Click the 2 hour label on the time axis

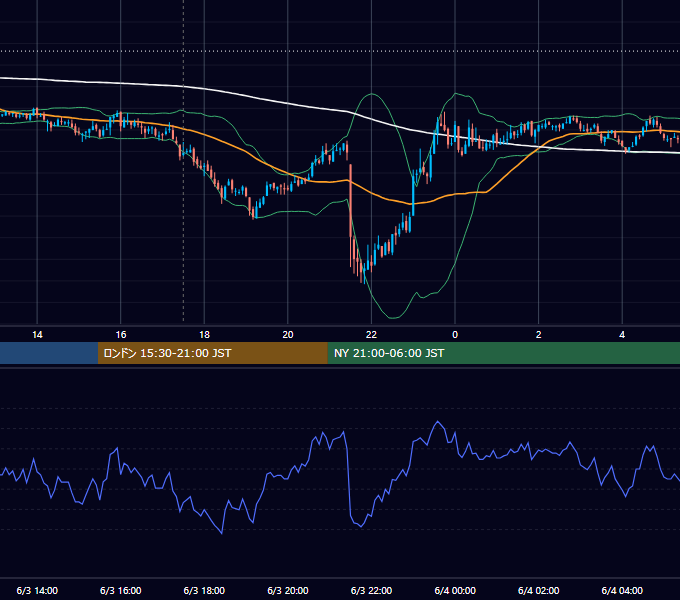click(539, 335)
